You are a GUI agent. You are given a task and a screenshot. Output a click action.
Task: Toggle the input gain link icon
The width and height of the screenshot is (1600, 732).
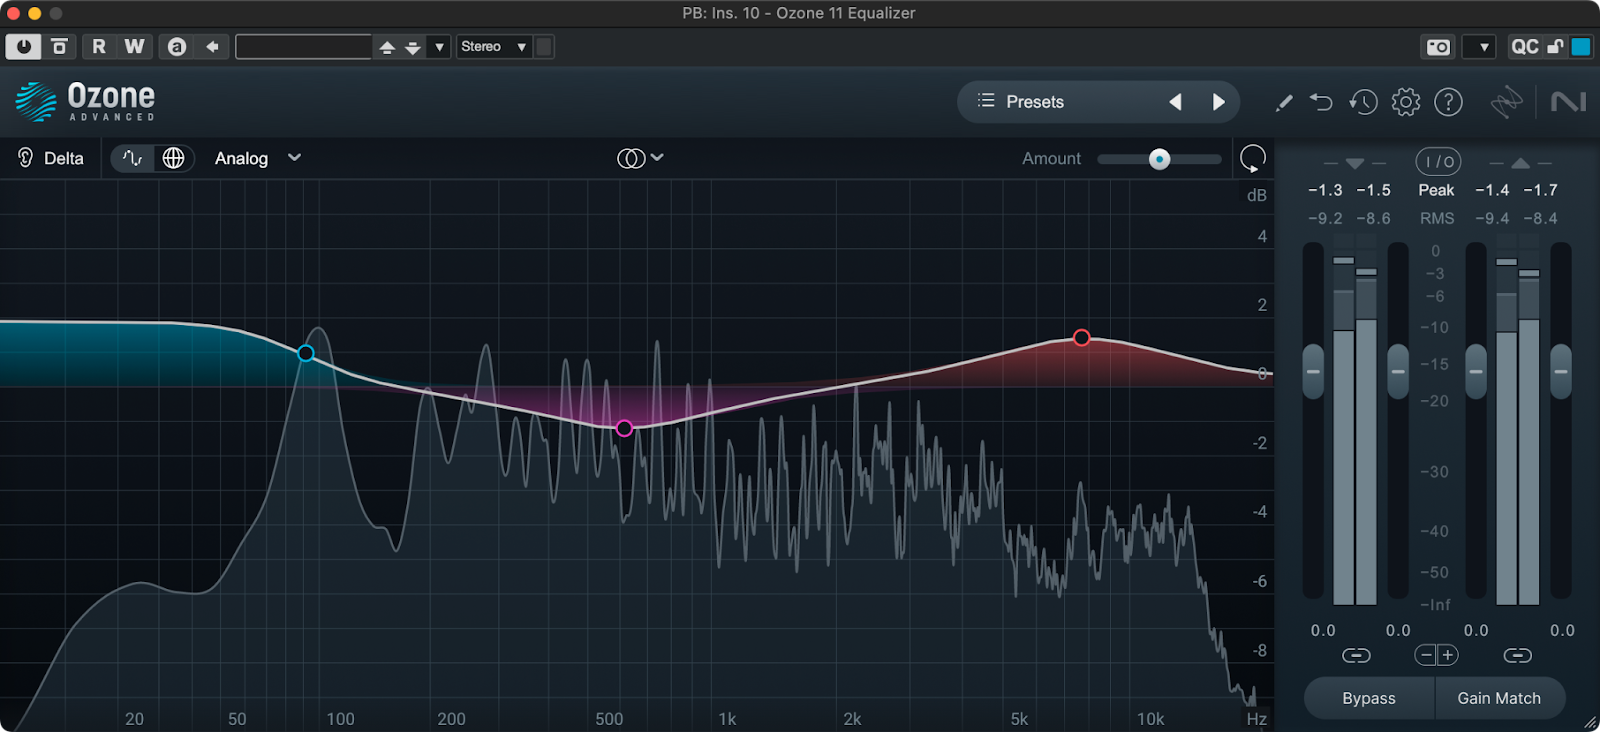pos(1356,655)
